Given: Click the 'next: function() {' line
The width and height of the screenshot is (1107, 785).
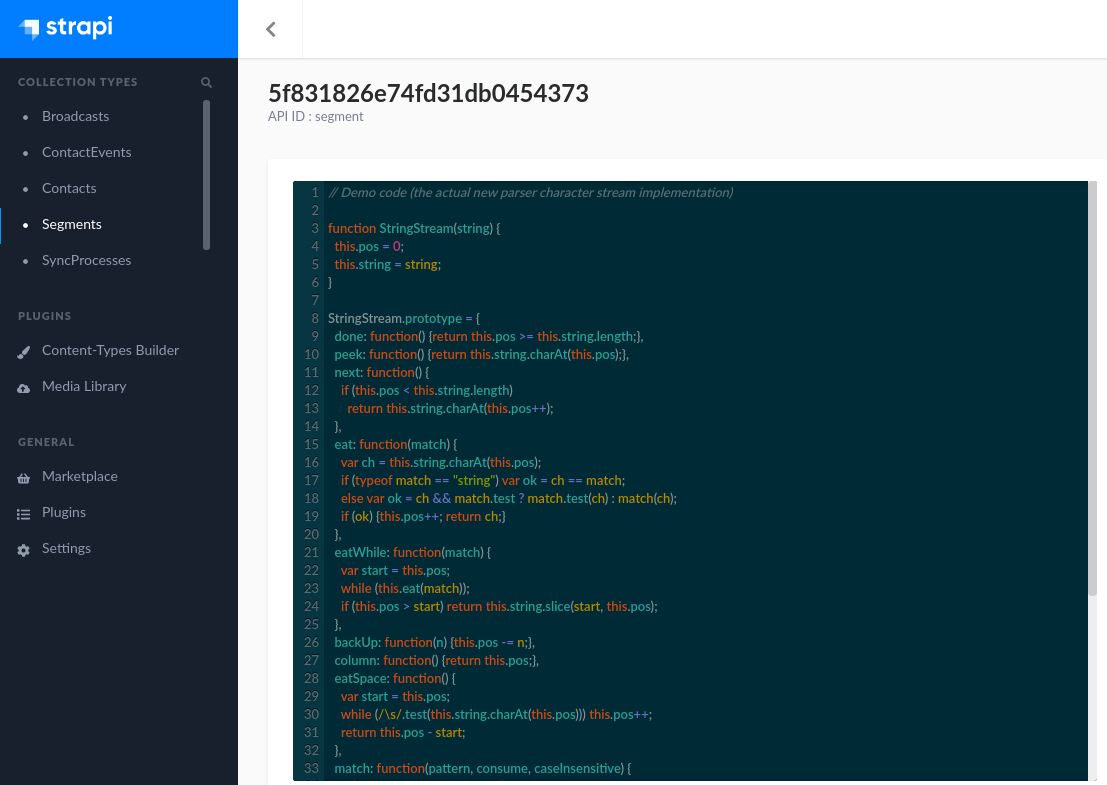Looking at the screenshot, I should tap(381, 373).
